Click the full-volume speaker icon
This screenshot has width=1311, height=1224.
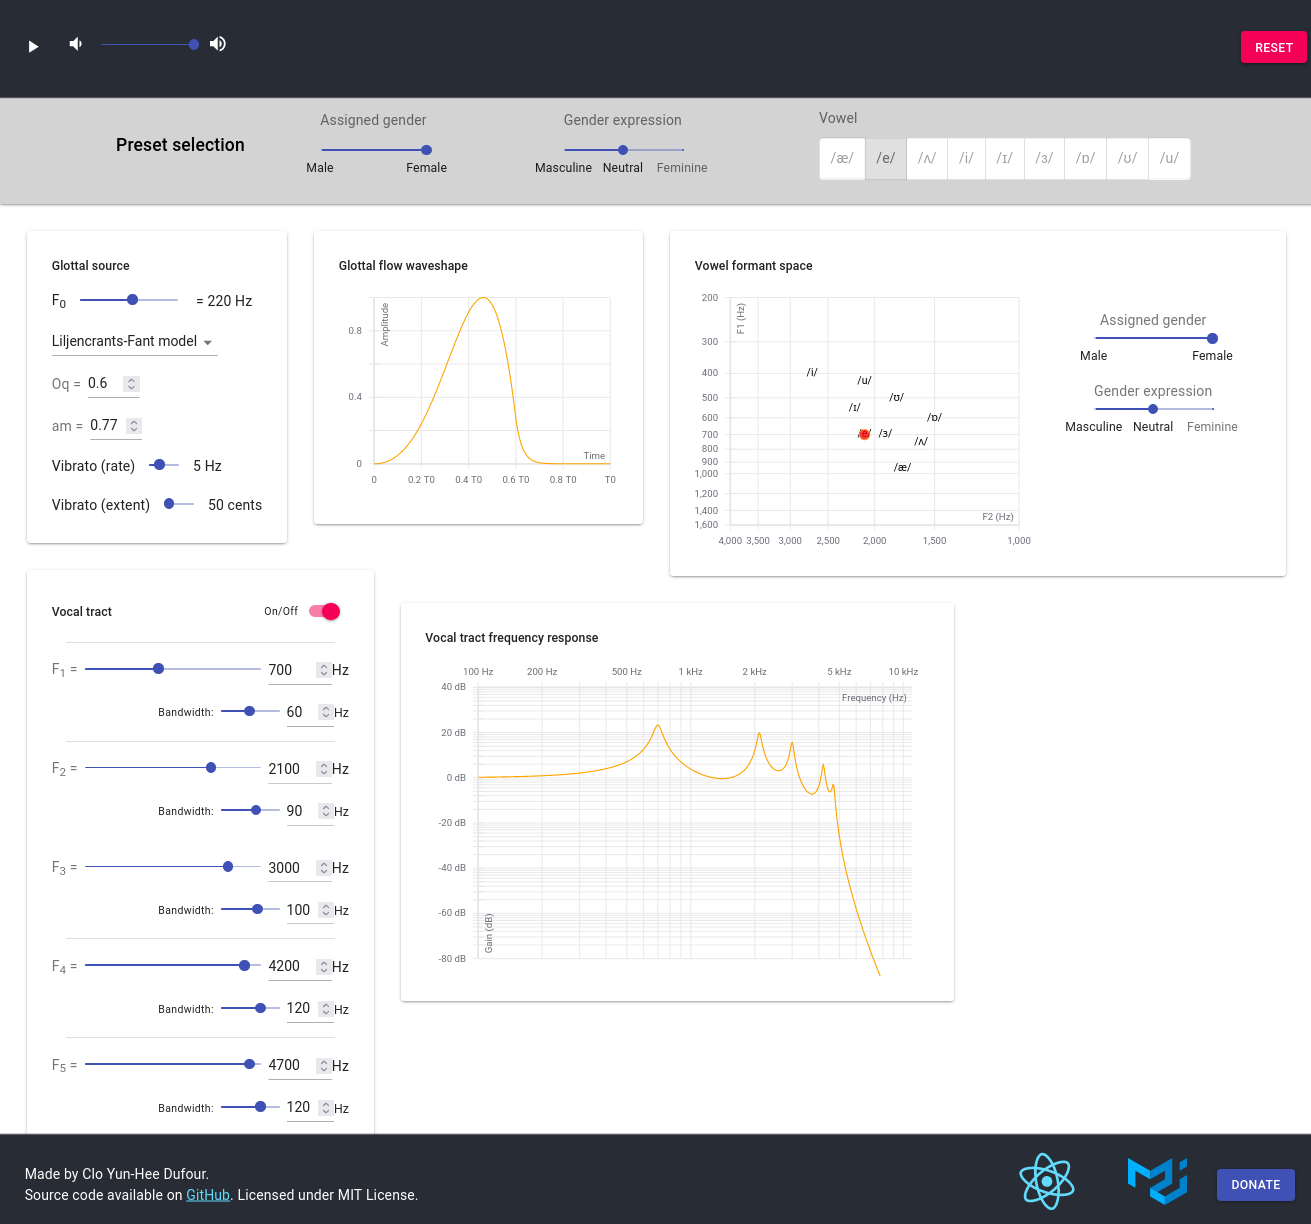(217, 43)
